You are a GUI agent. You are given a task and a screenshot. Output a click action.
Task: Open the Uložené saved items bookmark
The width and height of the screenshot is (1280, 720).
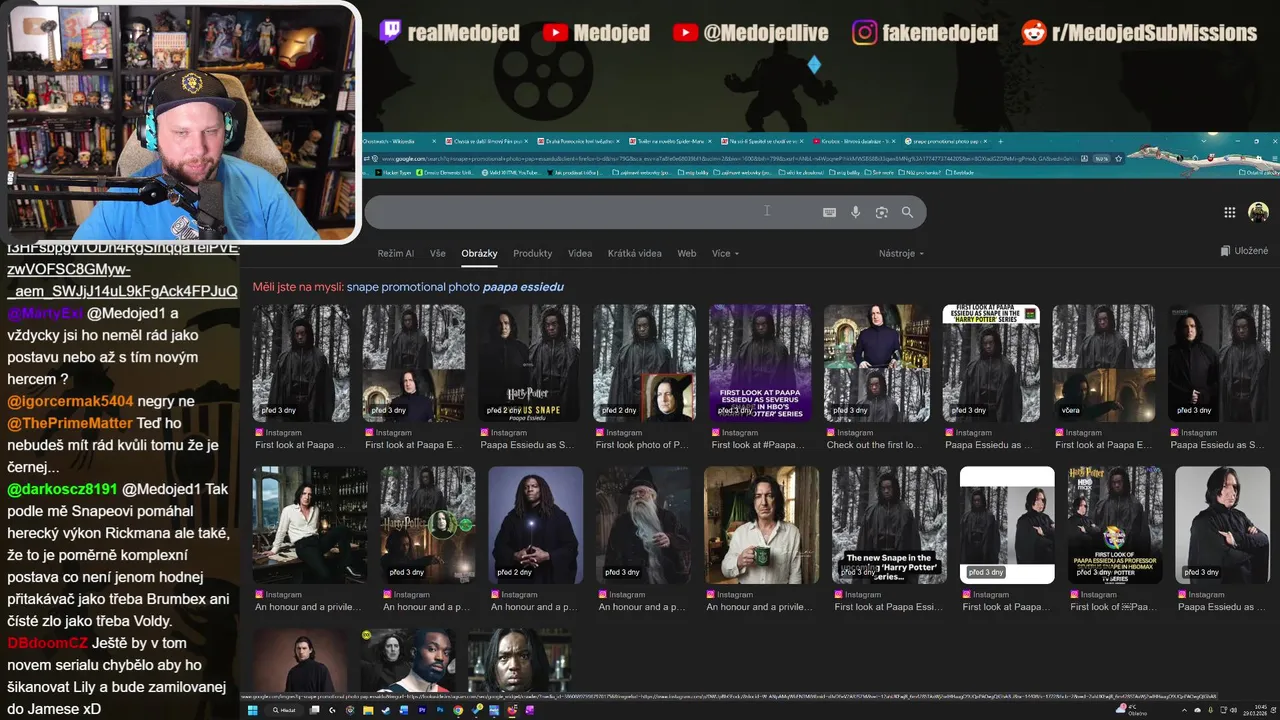(1244, 251)
